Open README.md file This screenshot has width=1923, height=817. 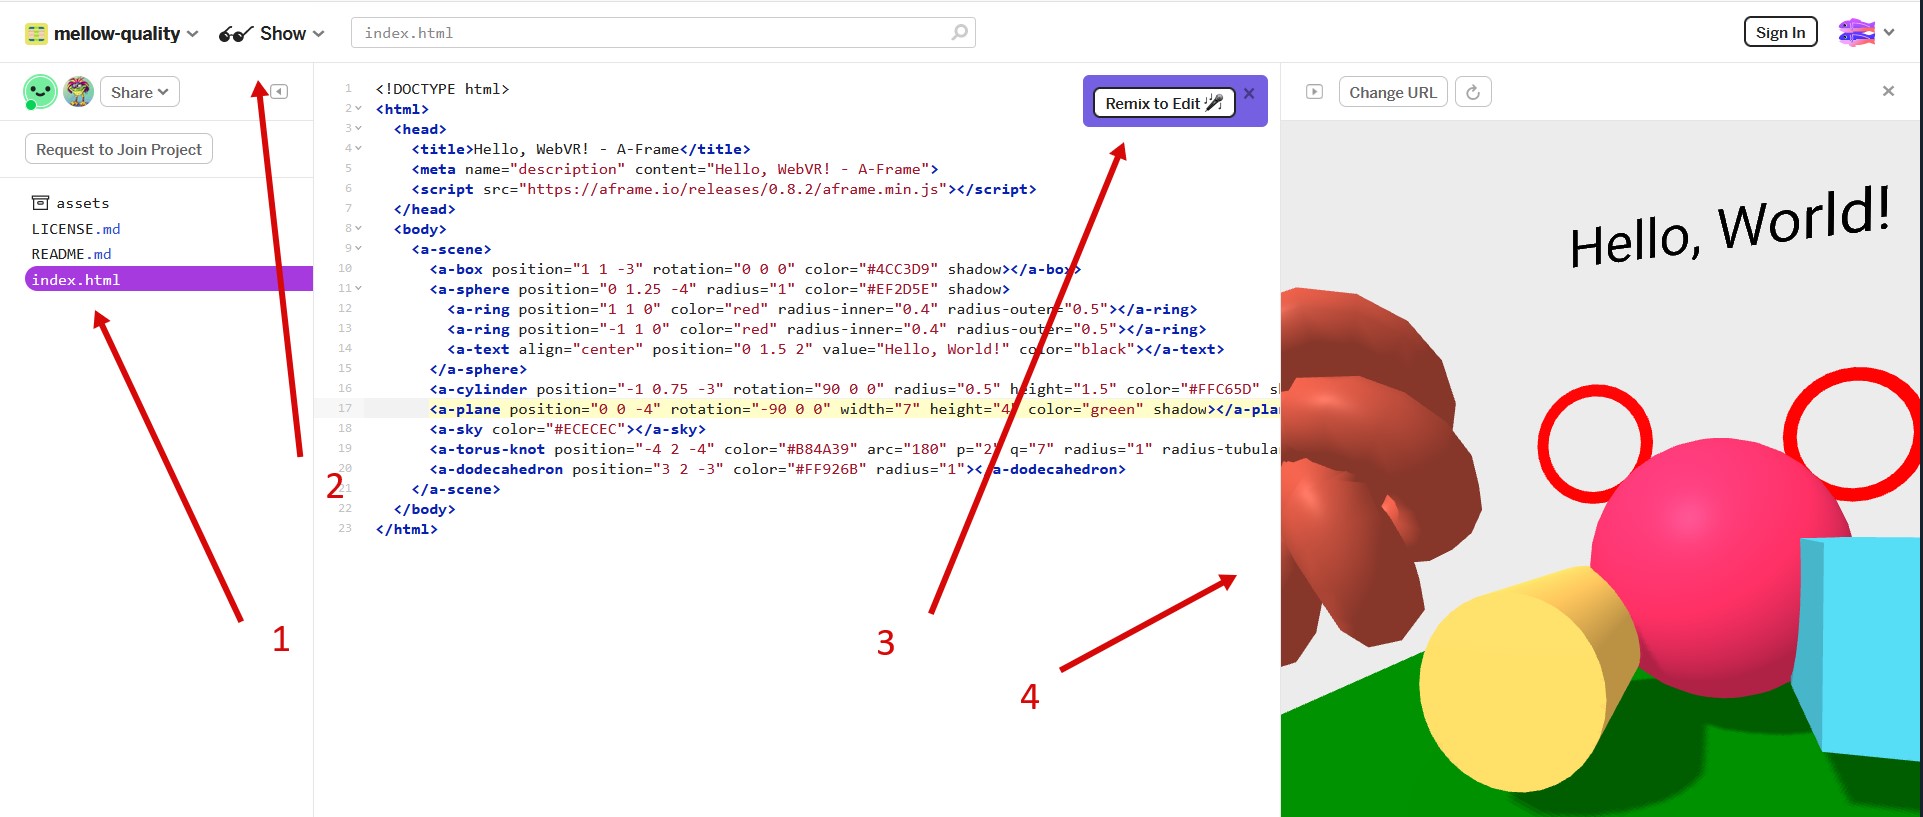pos(71,254)
